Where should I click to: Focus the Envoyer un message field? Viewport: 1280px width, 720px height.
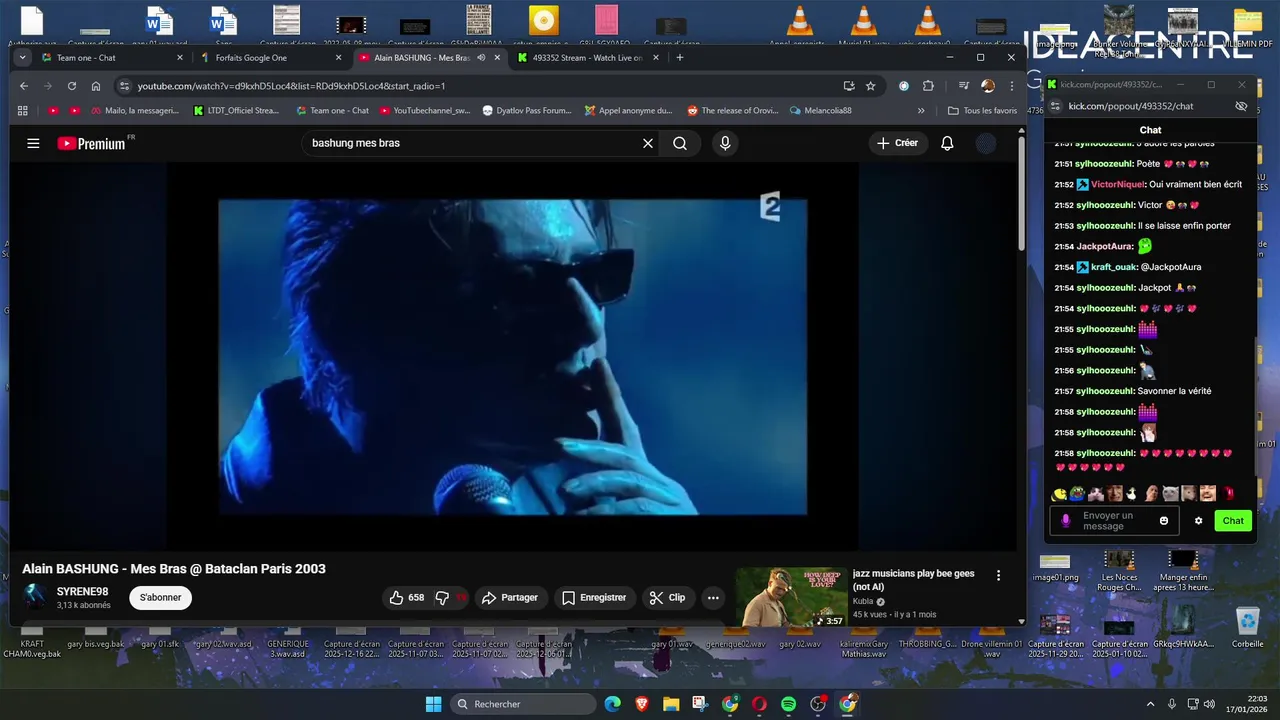coord(1115,521)
